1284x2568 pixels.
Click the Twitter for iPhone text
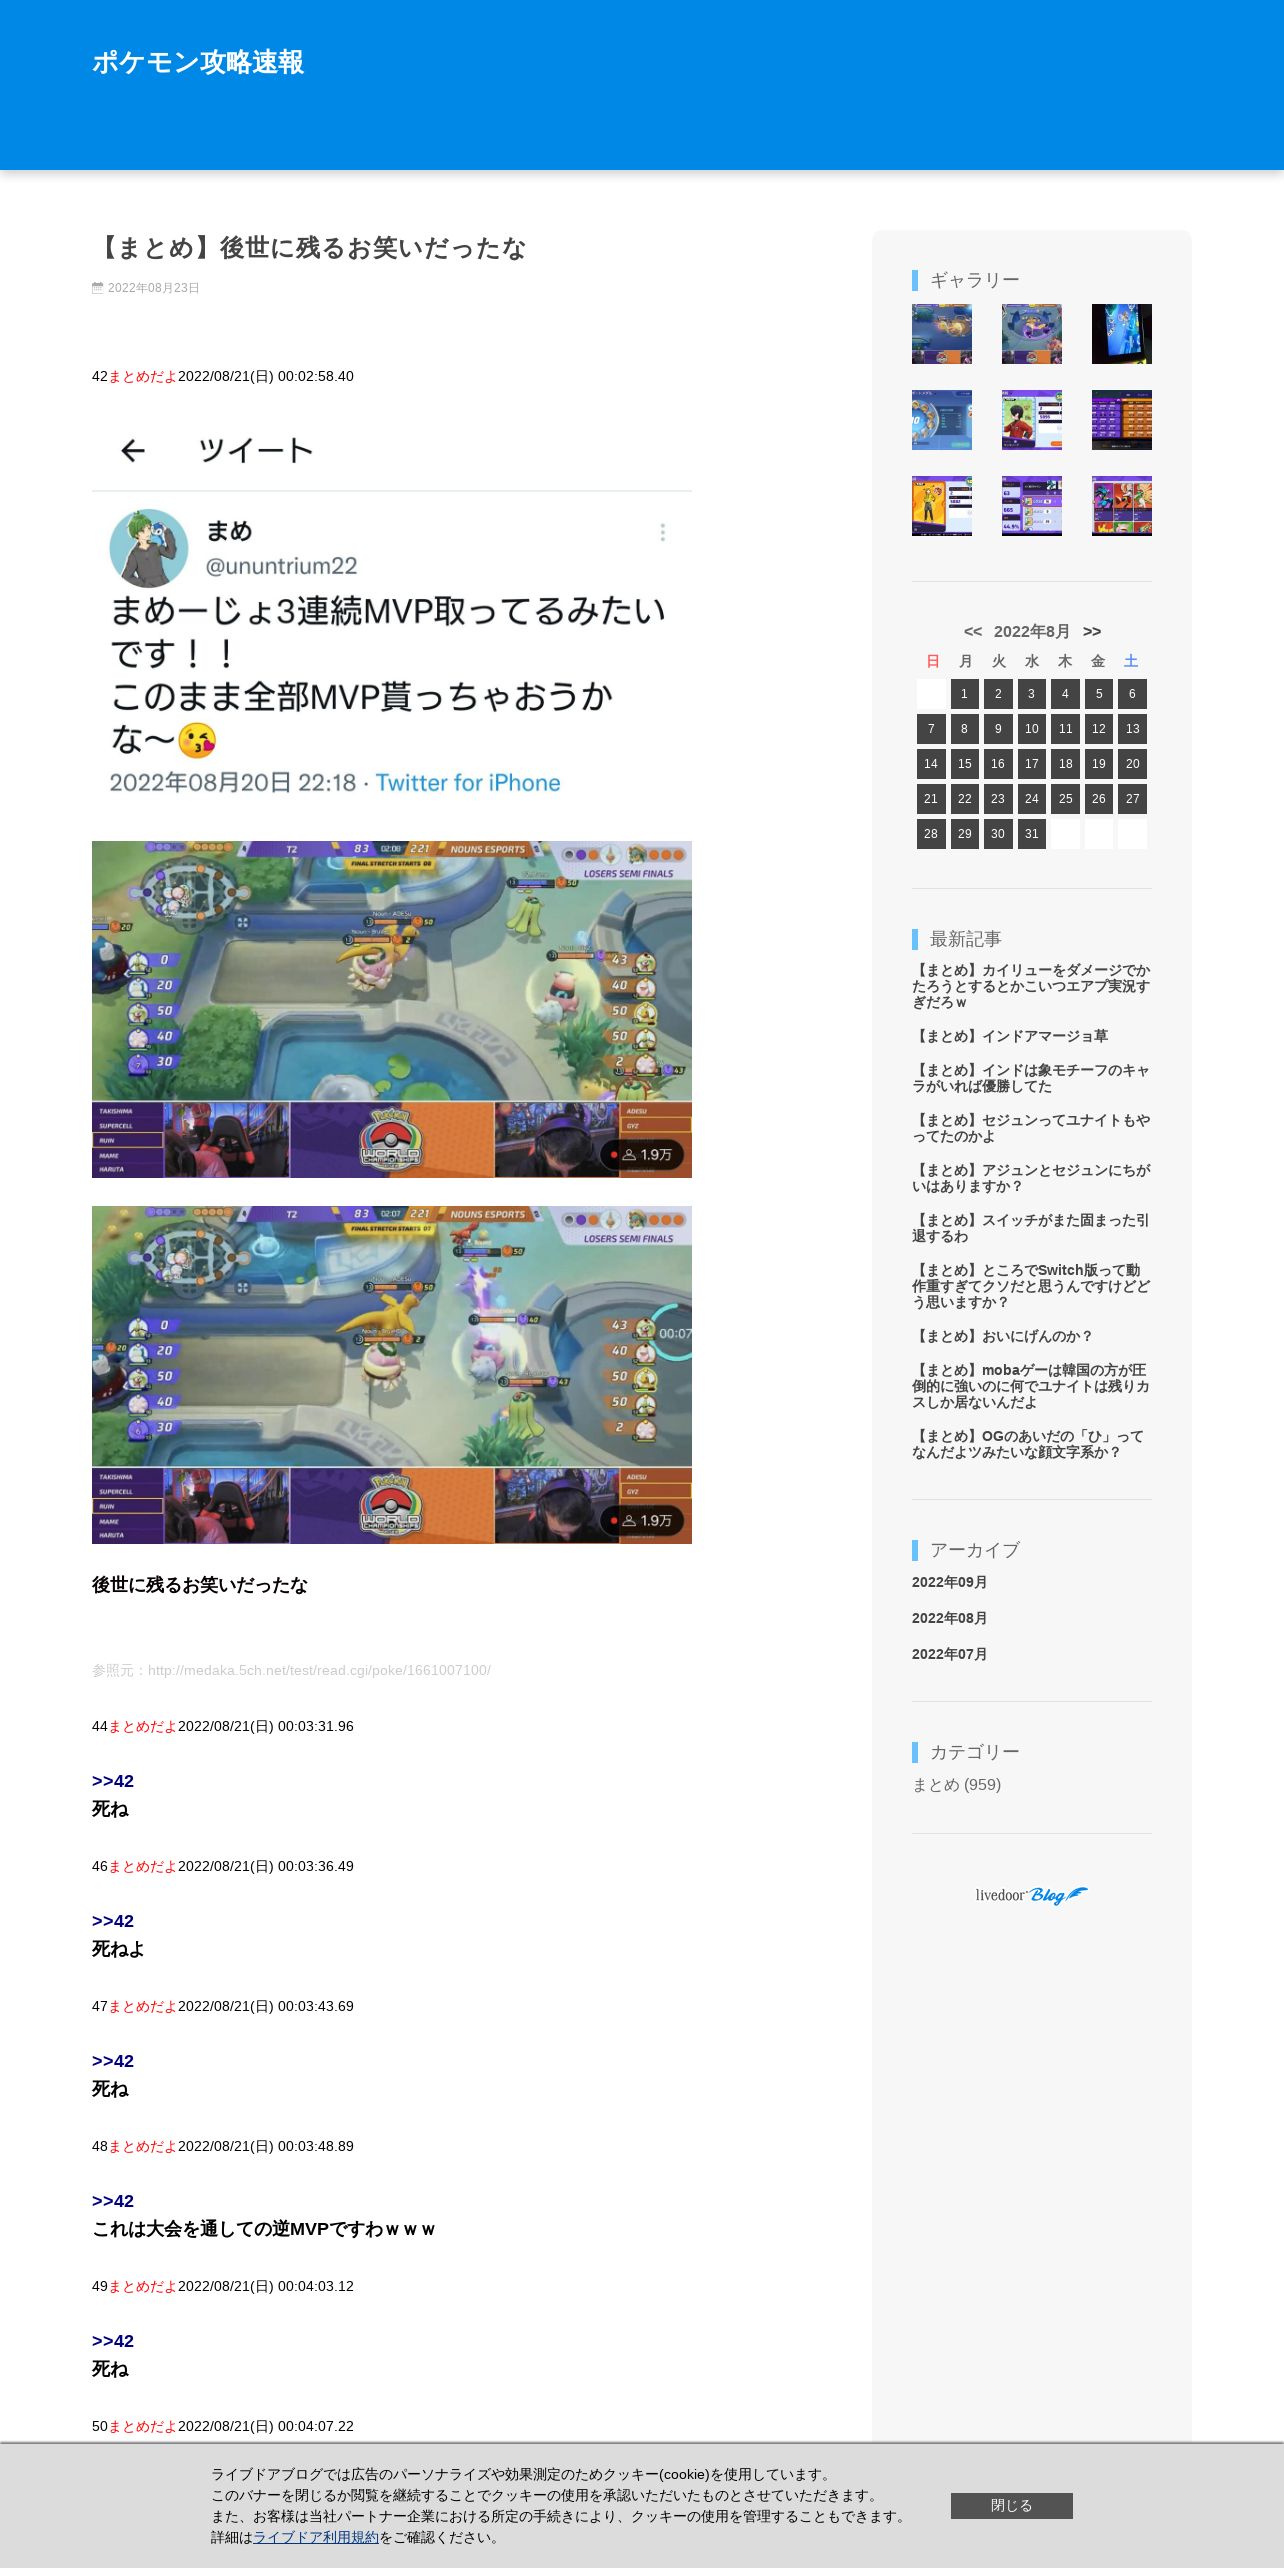(x=468, y=783)
